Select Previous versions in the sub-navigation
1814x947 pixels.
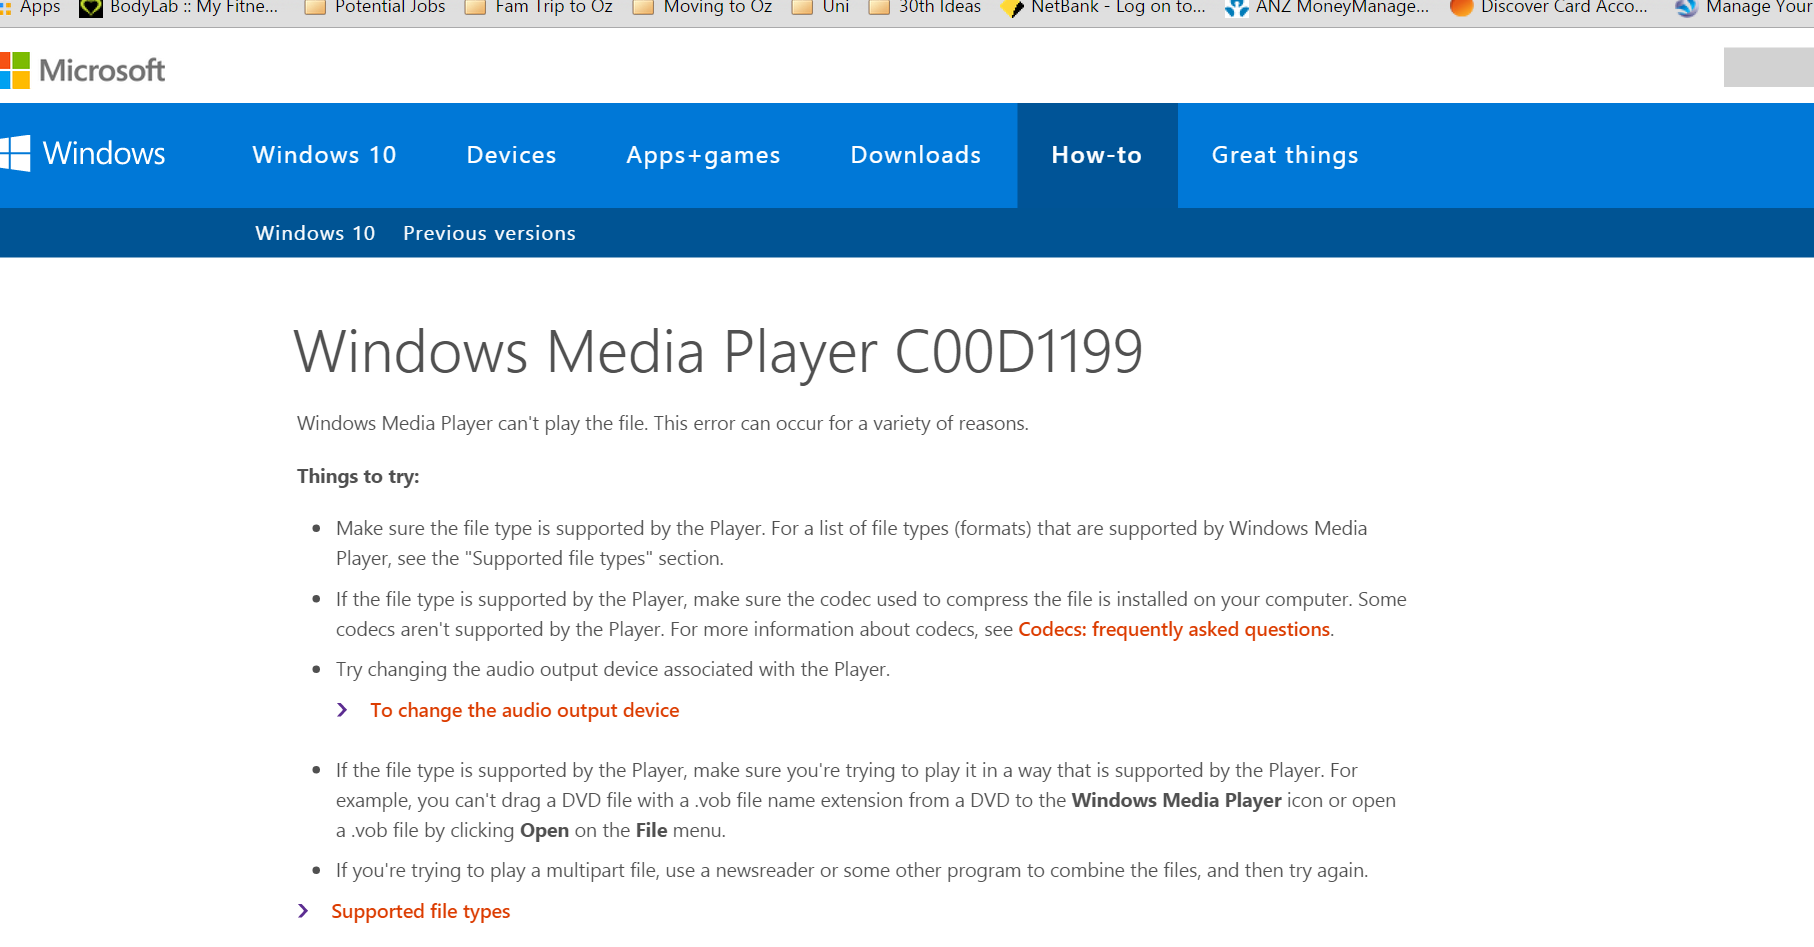[489, 233]
